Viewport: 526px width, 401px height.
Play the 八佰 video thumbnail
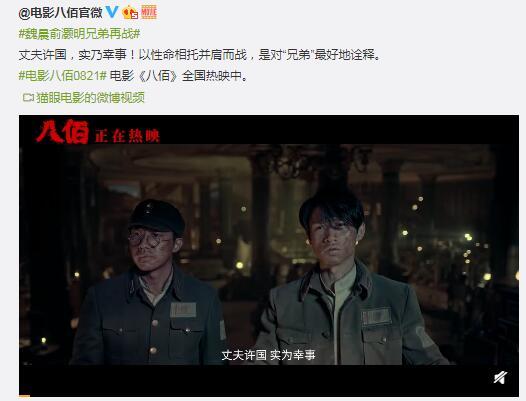269,256
